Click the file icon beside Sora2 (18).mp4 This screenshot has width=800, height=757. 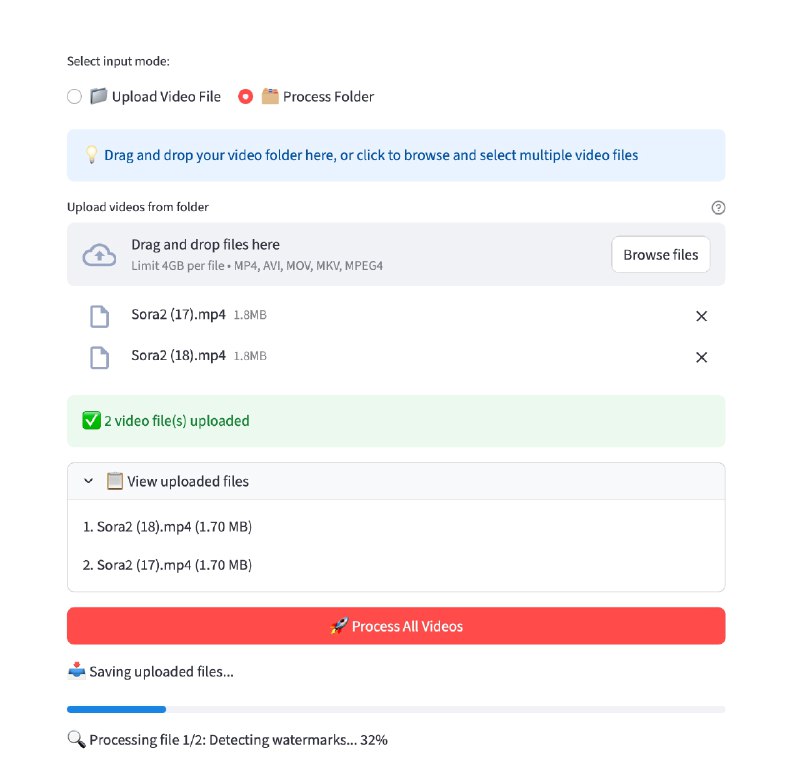[99, 357]
